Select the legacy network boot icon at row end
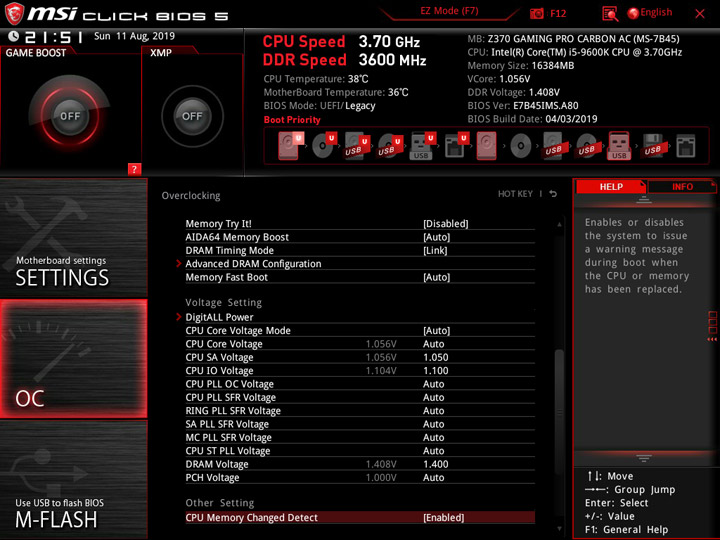Image resolution: width=720 pixels, height=540 pixels. click(686, 146)
